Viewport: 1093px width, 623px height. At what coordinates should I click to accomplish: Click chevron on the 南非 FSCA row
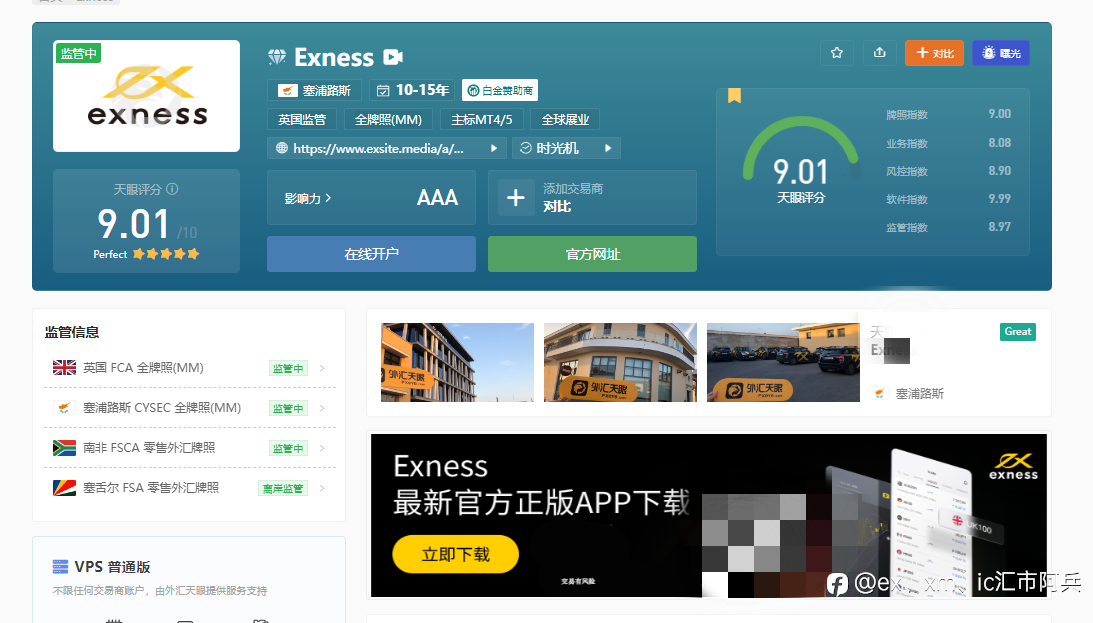(322, 448)
